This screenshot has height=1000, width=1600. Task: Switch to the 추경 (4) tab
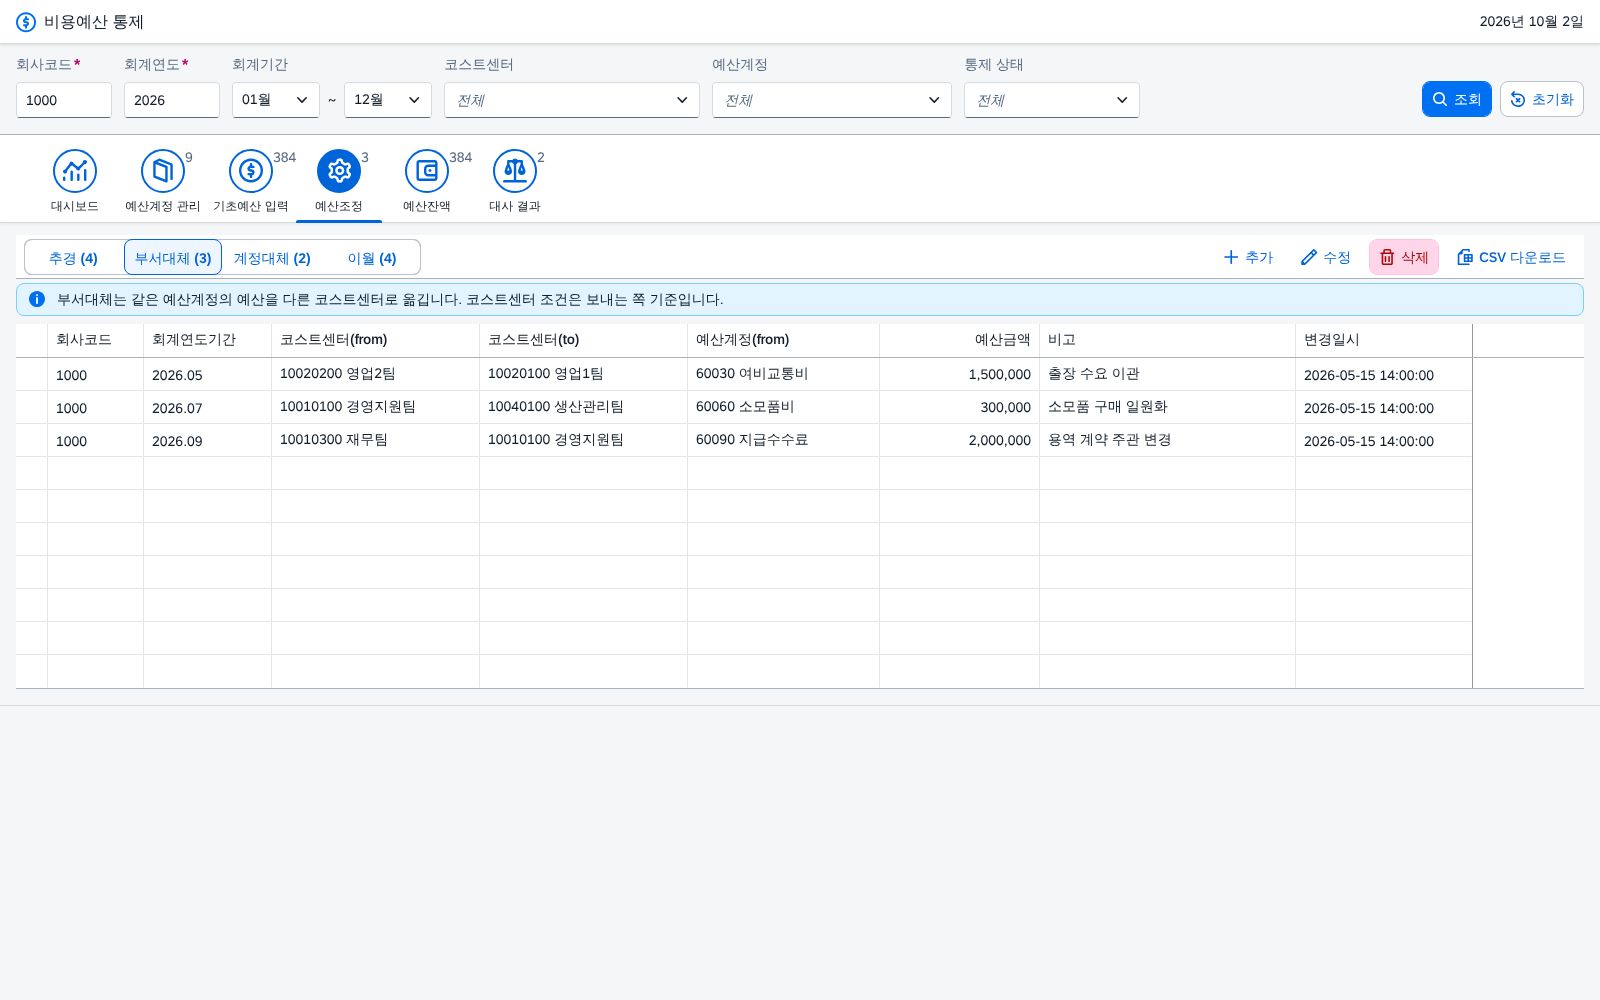tap(74, 258)
